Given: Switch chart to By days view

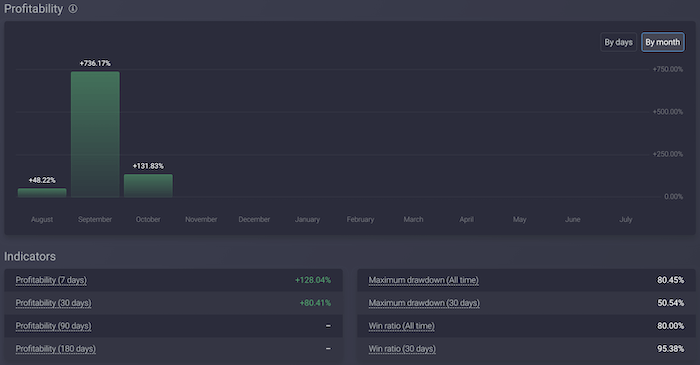Looking at the screenshot, I should click(618, 42).
